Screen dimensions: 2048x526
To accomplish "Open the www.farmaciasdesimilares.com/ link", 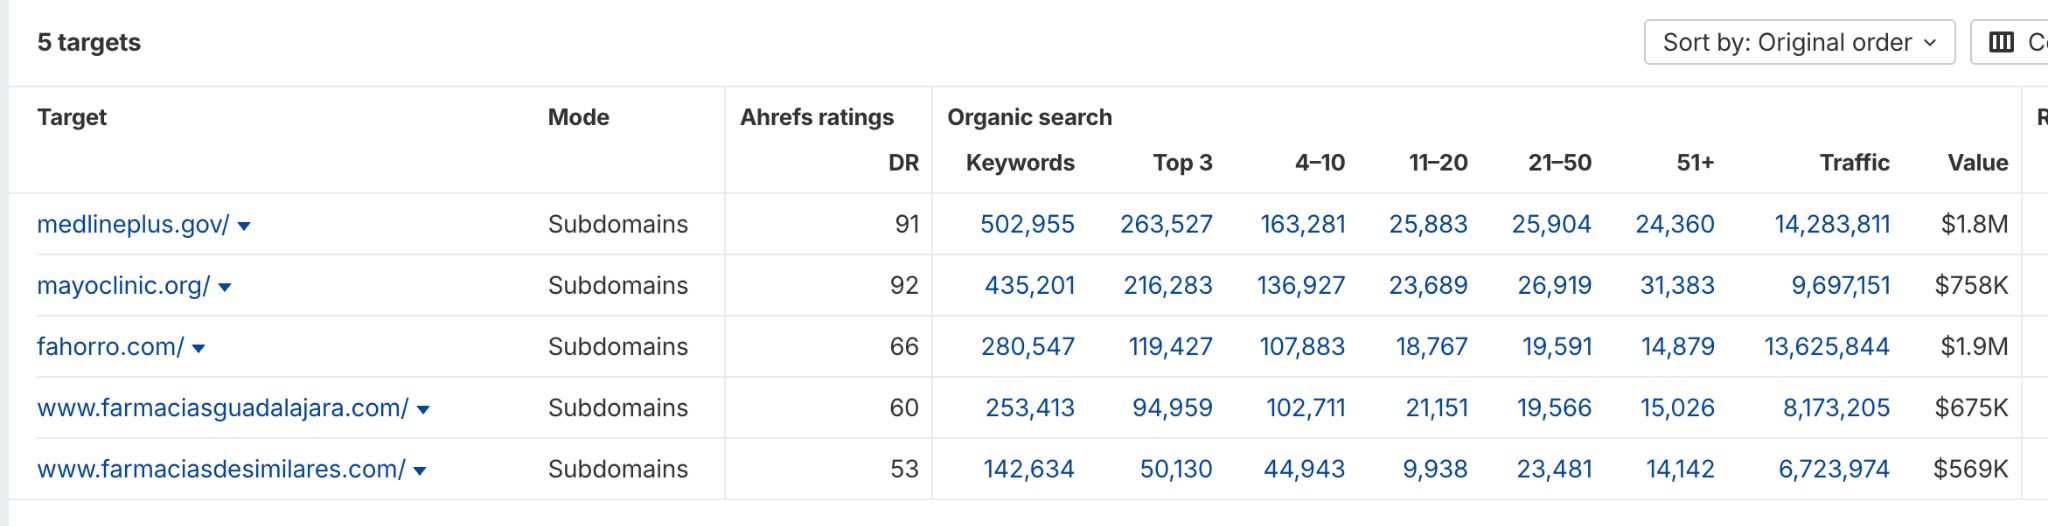I will pyautogui.click(x=221, y=468).
